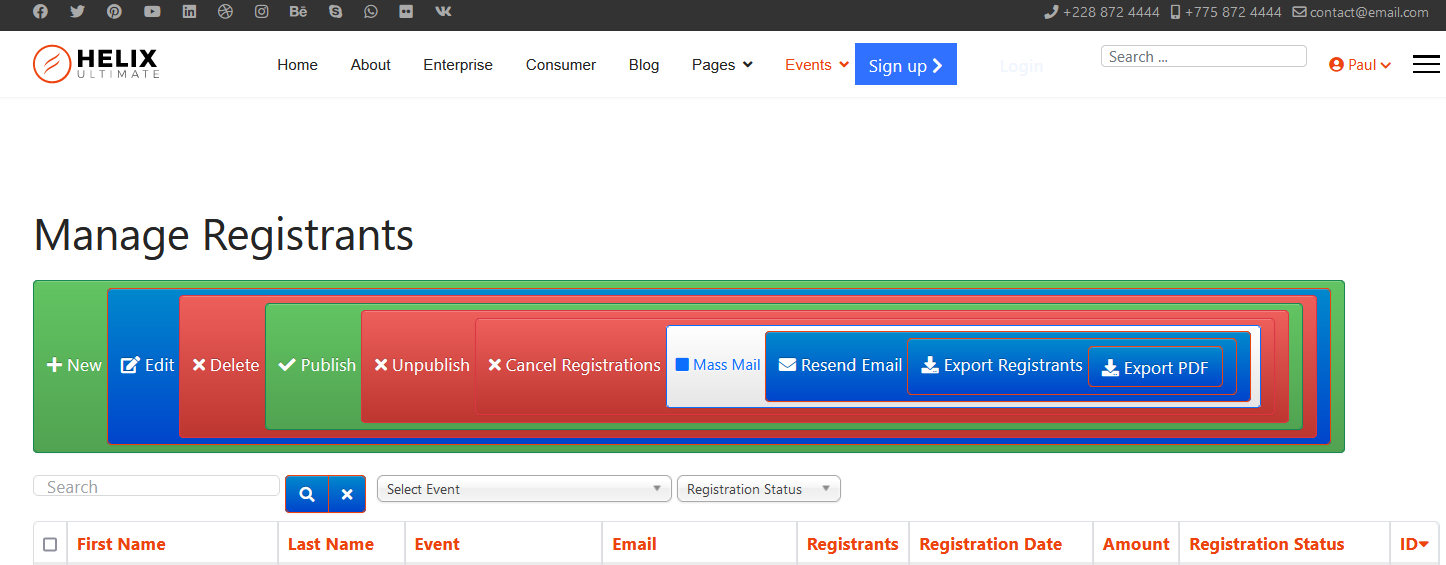1446x565 pixels.
Task: Open the Twitter social link
Action: point(77,12)
